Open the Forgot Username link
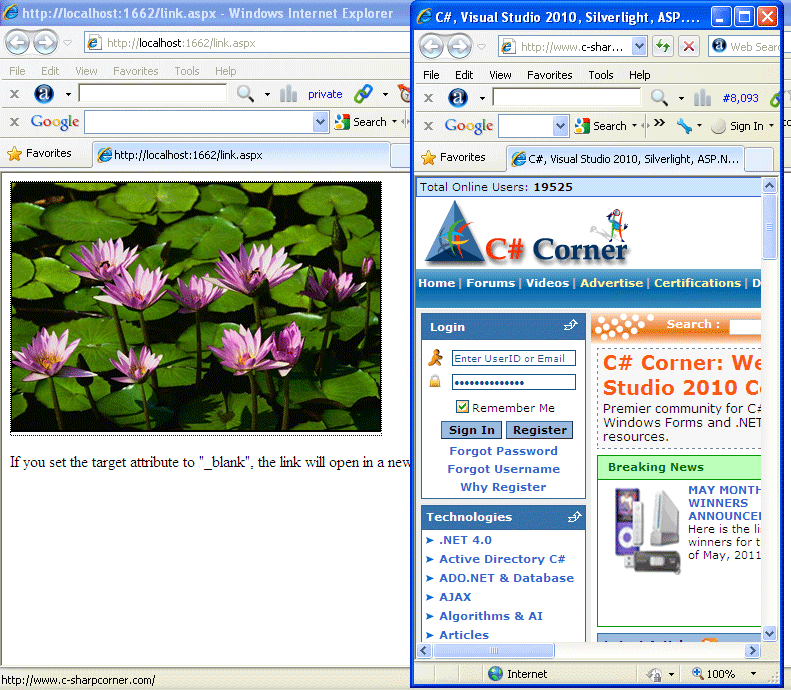The image size is (791, 690). coord(503,469)
